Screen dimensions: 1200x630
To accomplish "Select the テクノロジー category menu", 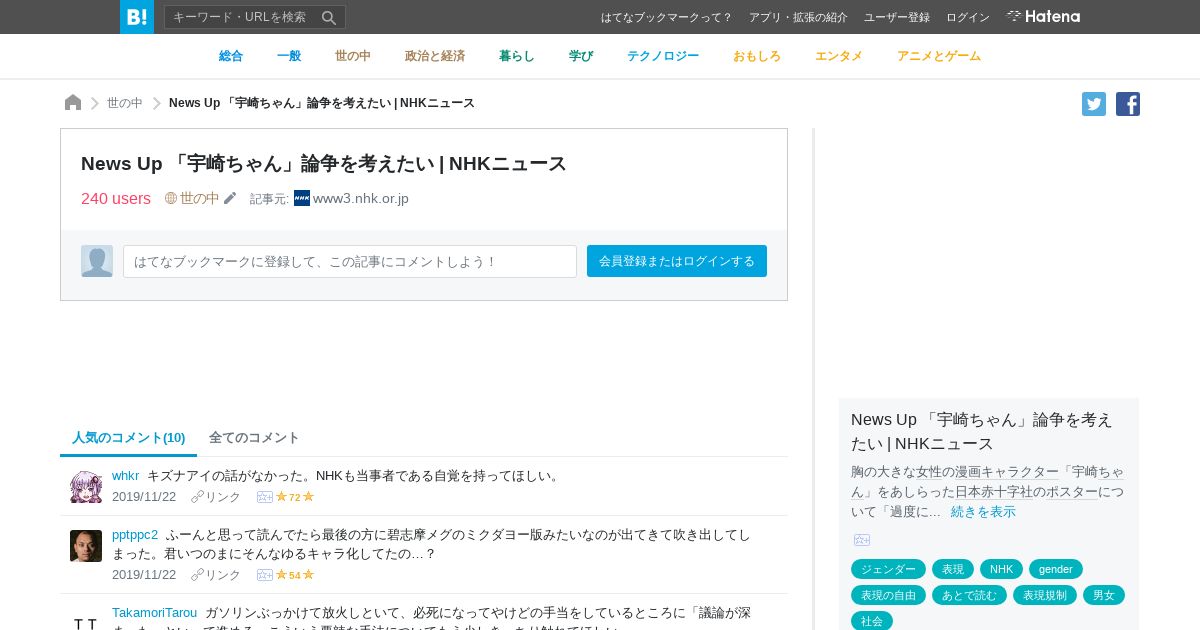I will click(x=663, y=56).
